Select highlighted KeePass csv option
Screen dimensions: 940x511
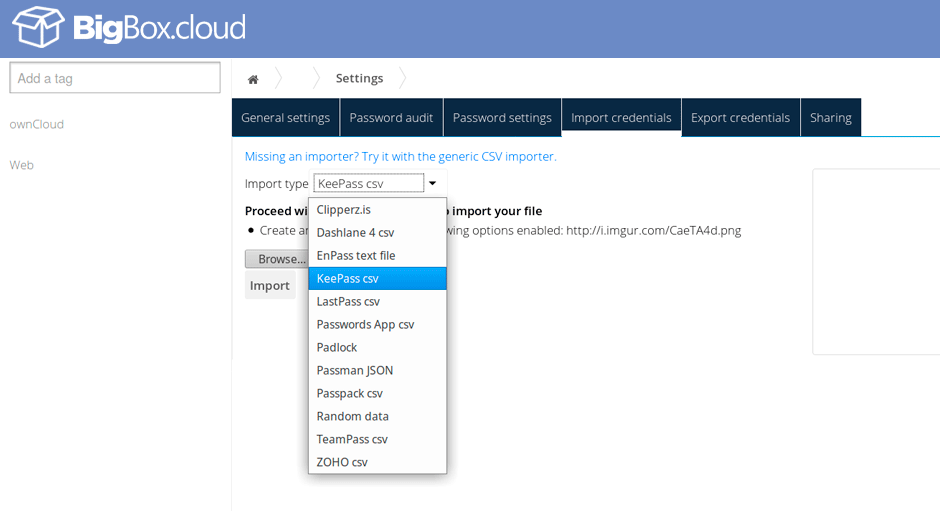377,278
